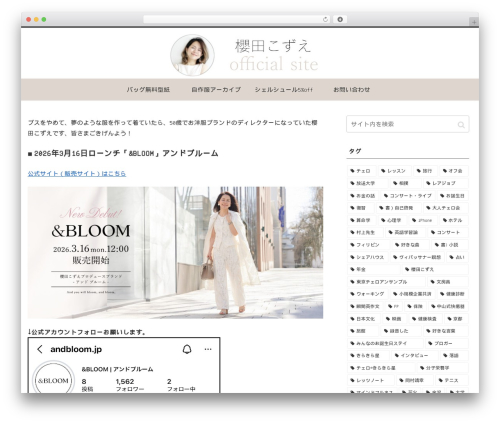
Task: Click the &BLOOM round profile logo
Action: (53, 380)
